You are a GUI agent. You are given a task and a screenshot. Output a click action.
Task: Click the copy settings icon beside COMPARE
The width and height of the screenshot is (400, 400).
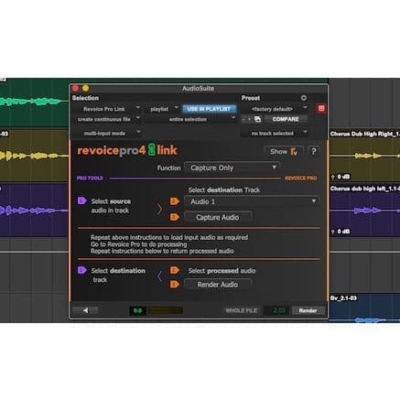[258, 119]
